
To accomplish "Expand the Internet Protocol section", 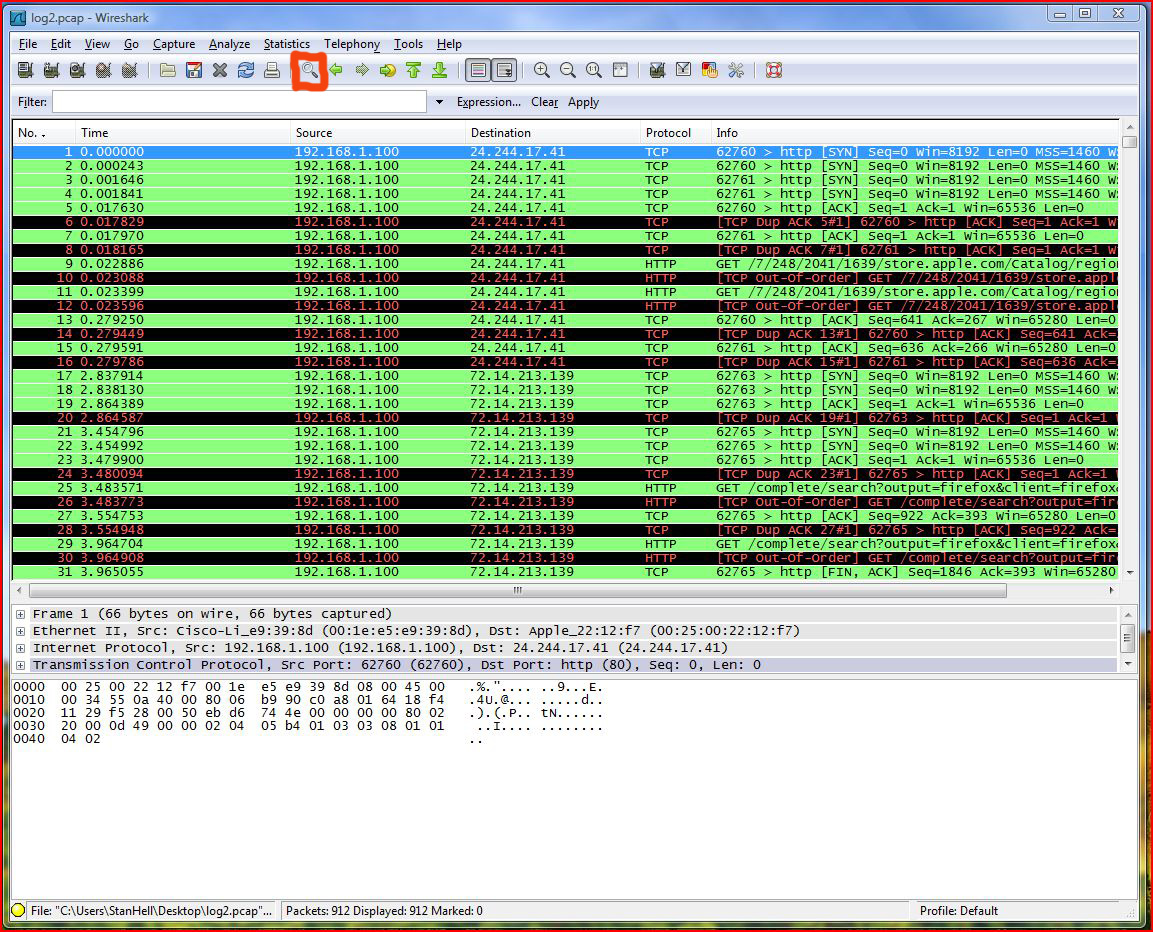I will (21, 648).
